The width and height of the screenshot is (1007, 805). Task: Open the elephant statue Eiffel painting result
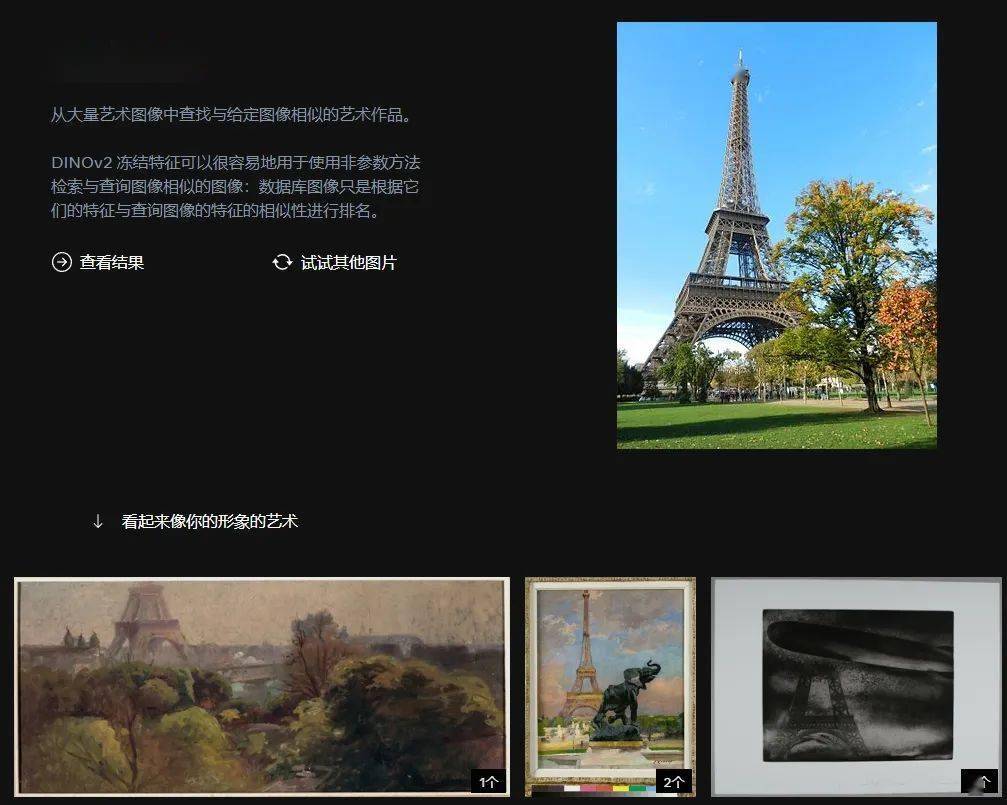(610, 687)
